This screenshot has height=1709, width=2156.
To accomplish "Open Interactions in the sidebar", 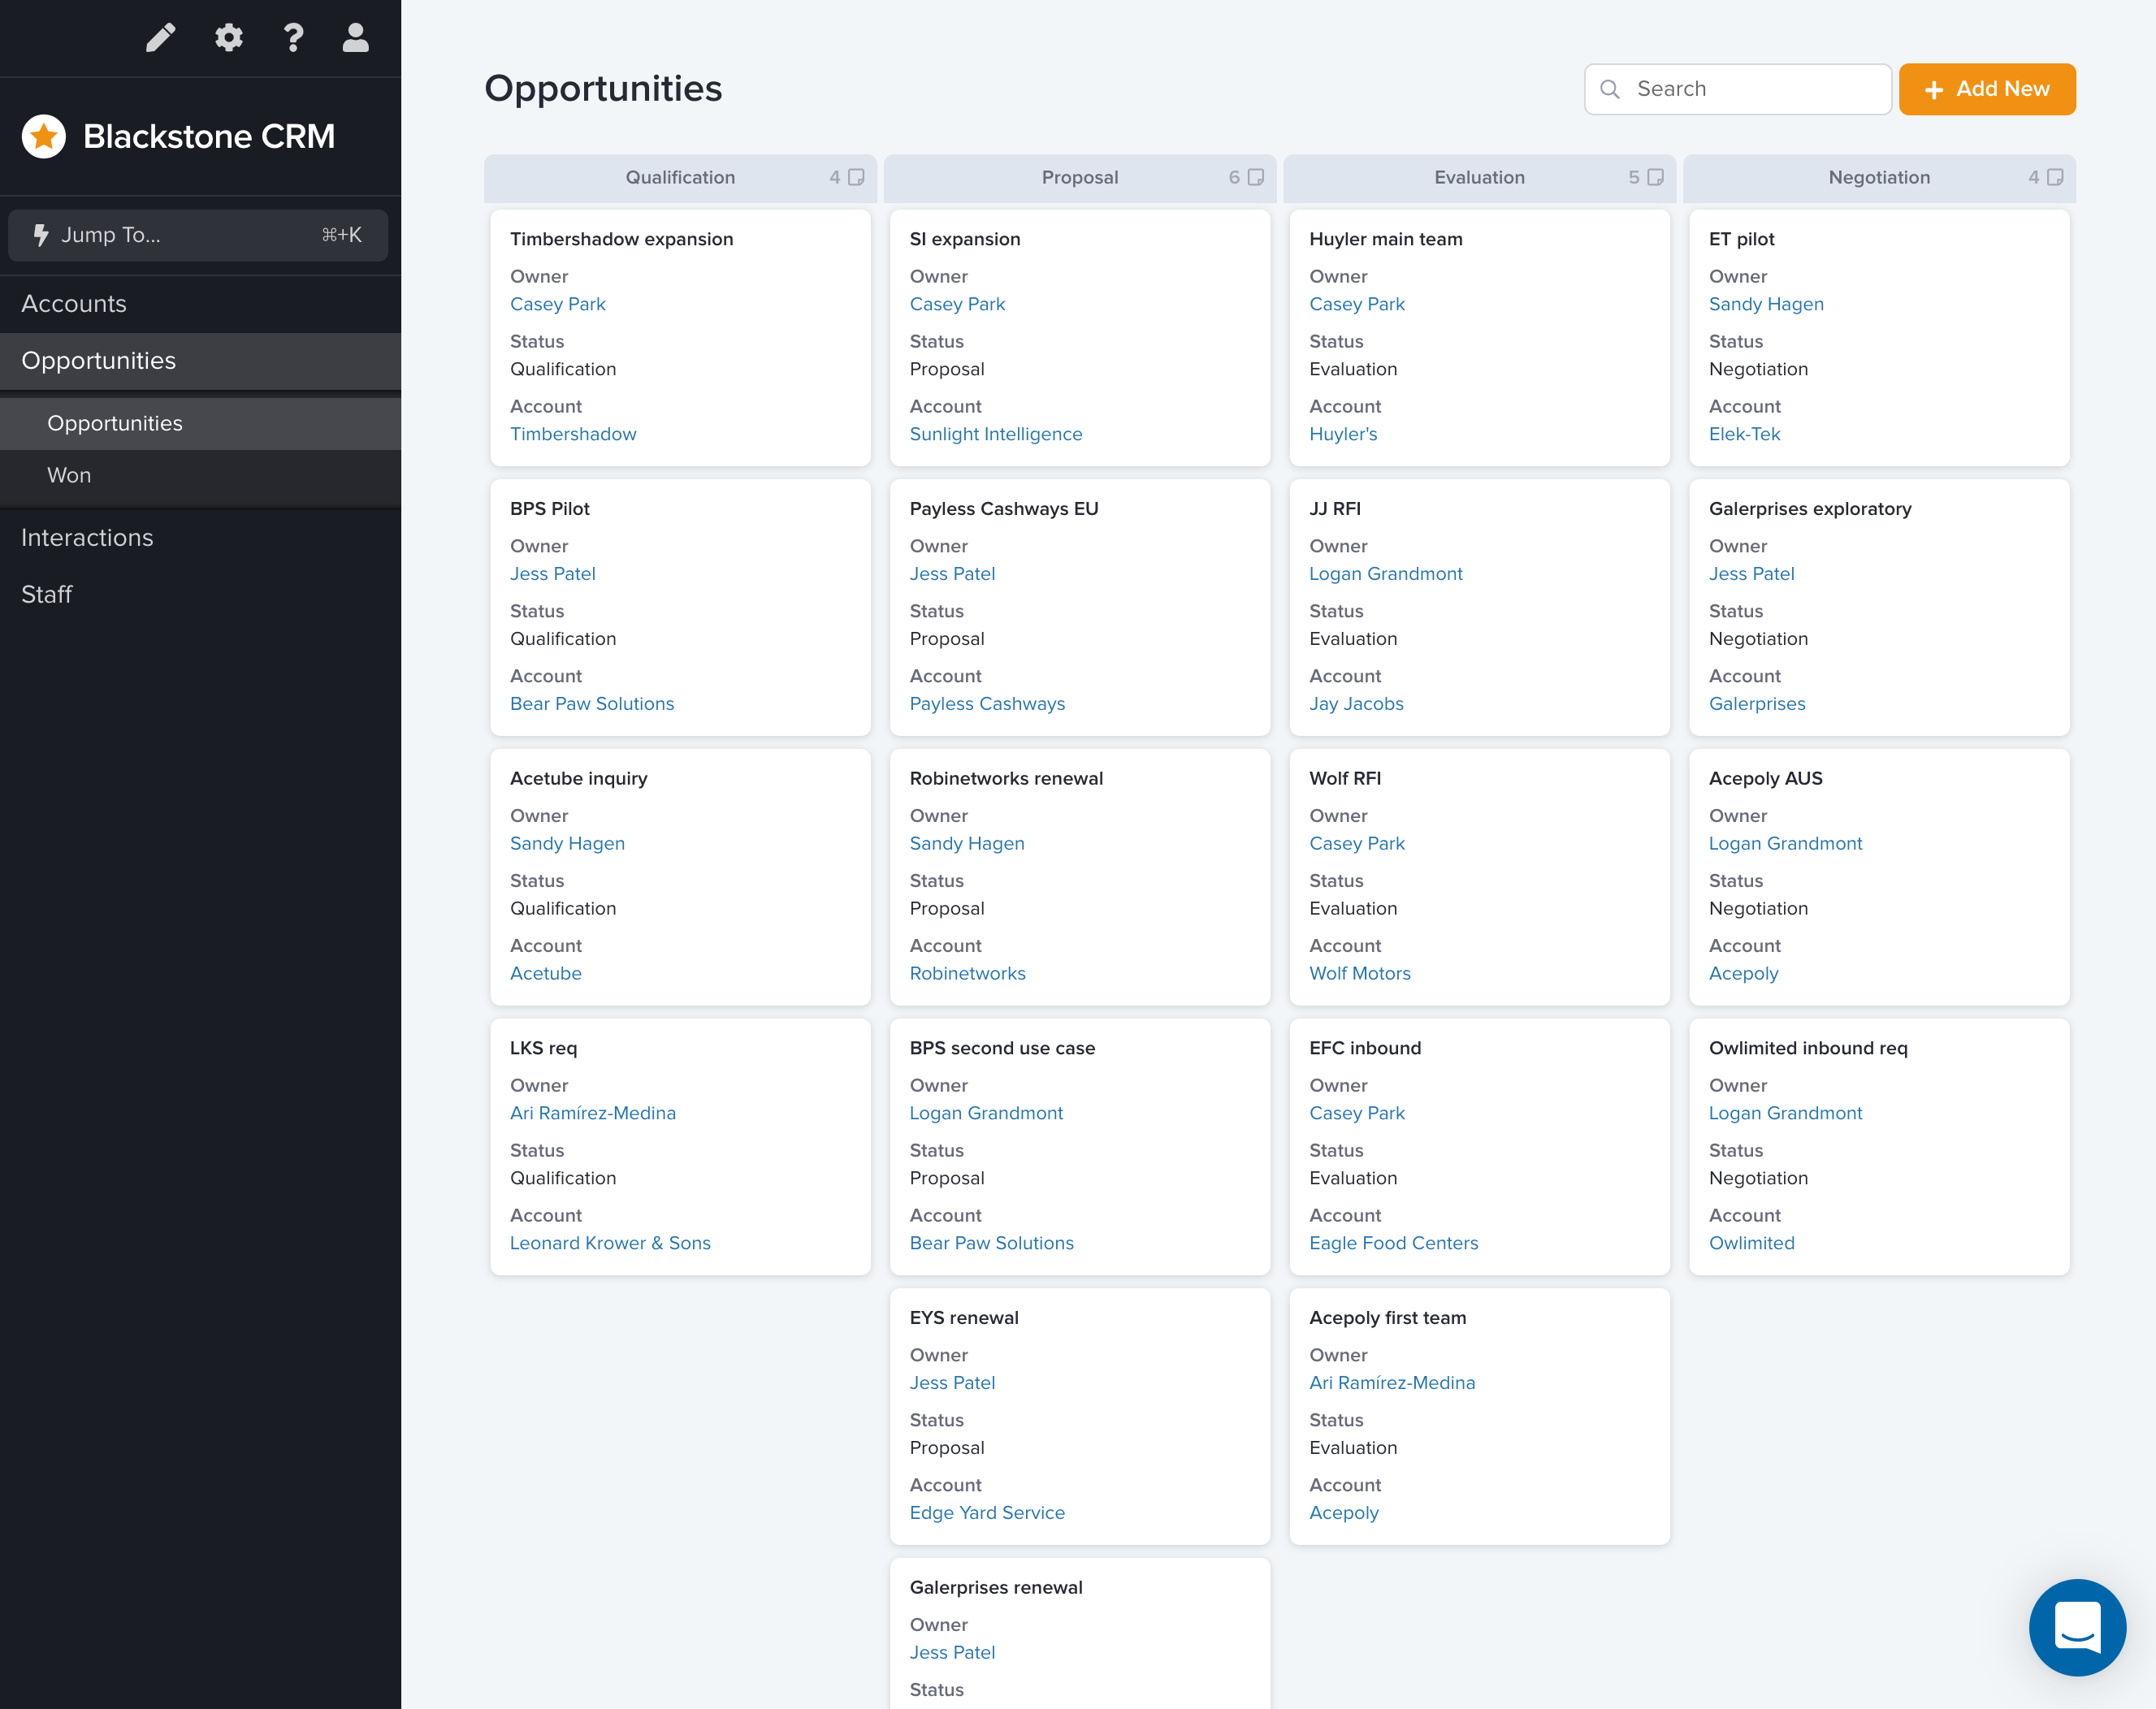I will (200, 538).
